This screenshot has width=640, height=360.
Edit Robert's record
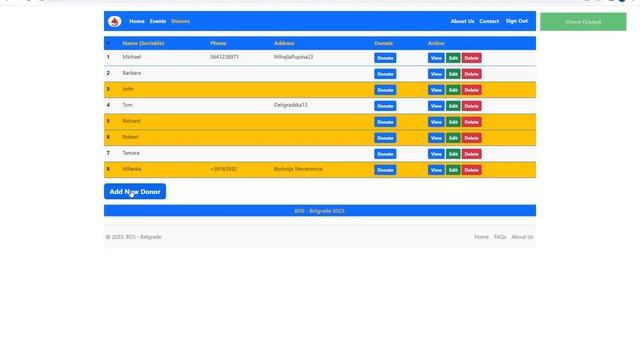(453, 138)
